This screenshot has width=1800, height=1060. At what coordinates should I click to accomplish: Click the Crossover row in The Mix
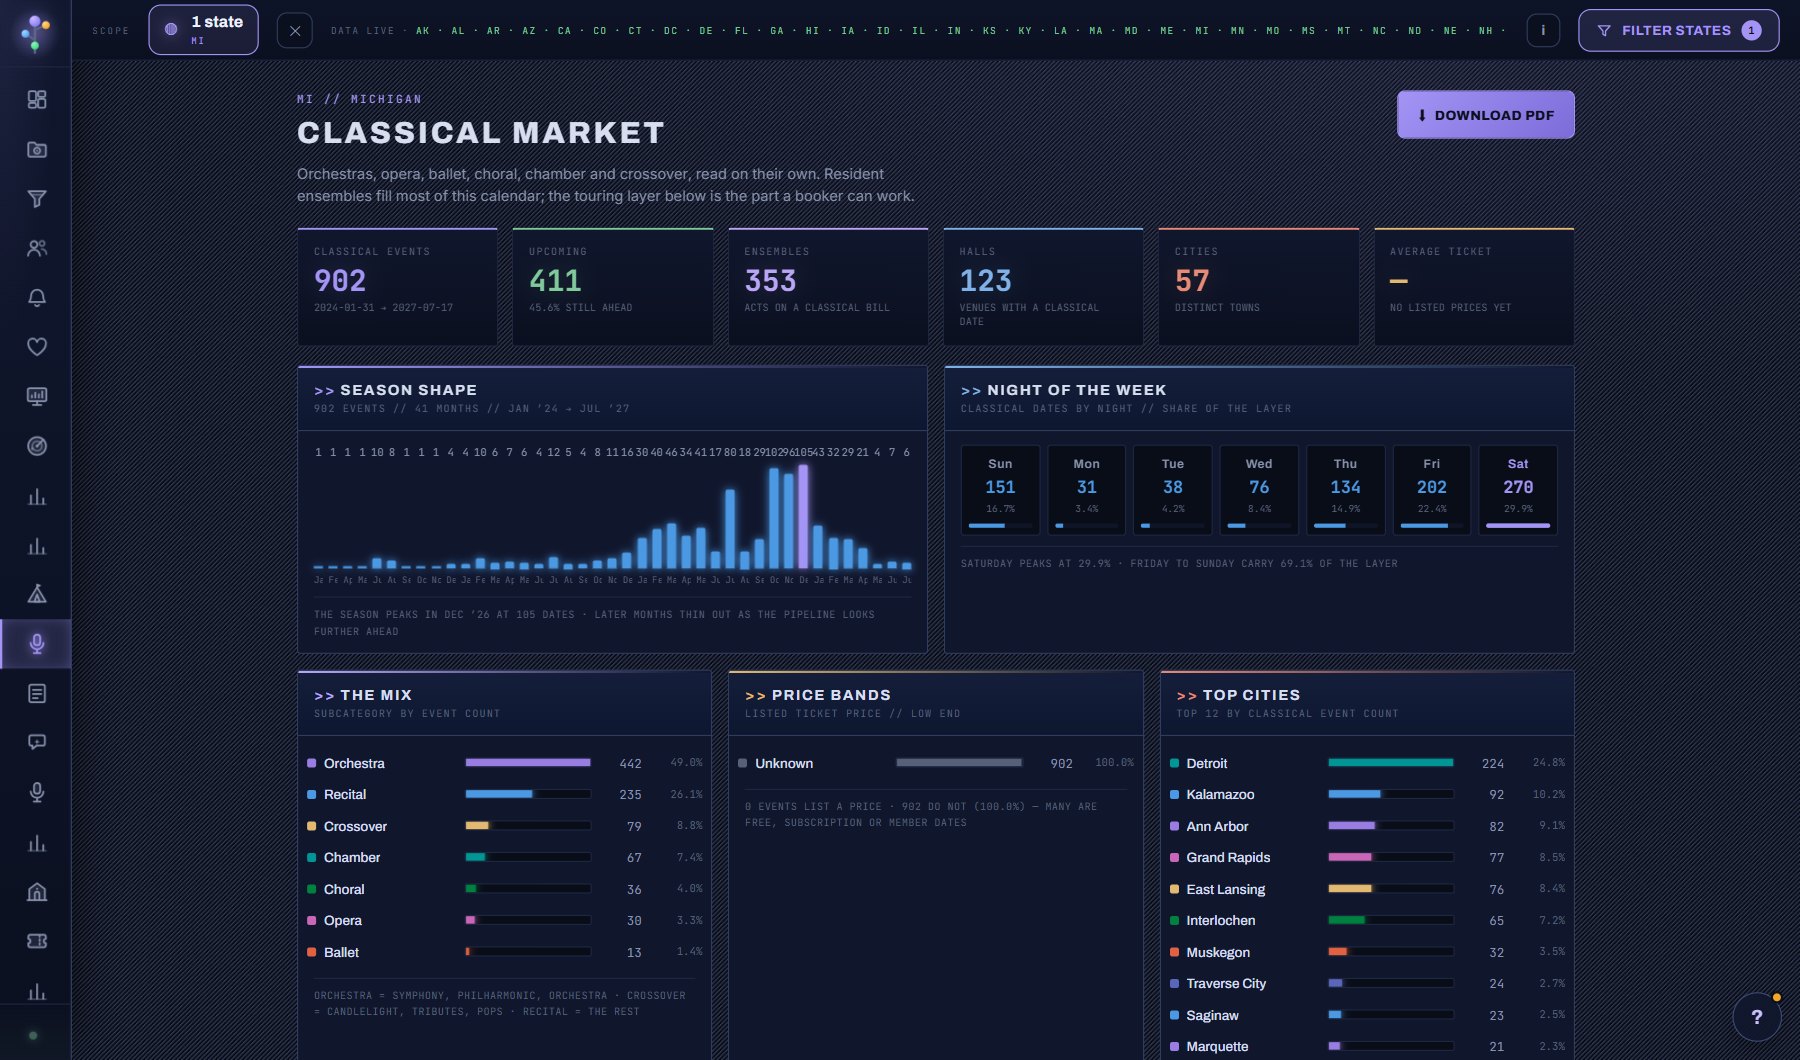point(505,826)
